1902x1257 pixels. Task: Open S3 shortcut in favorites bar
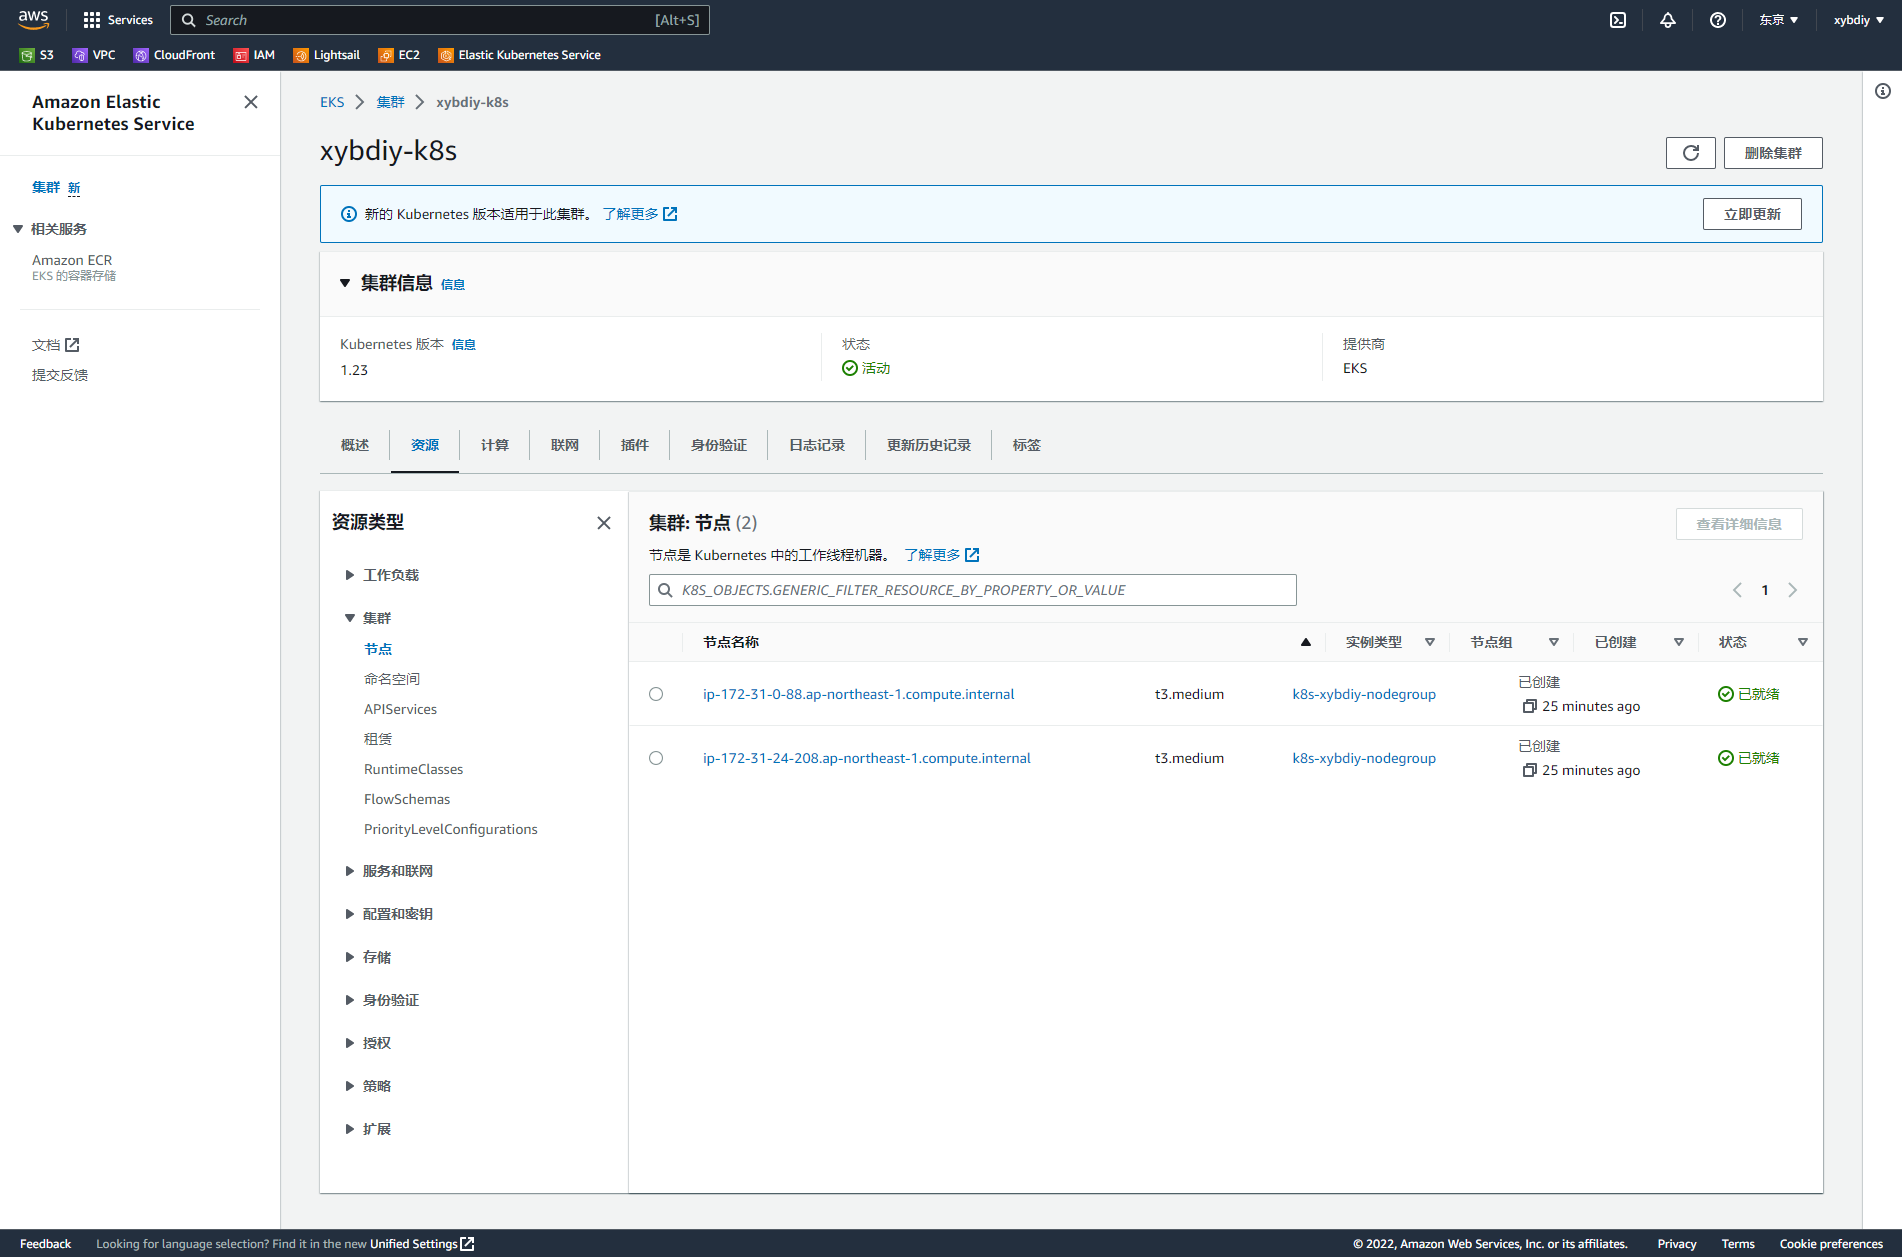pyautogui.click(x=37, y=55)
